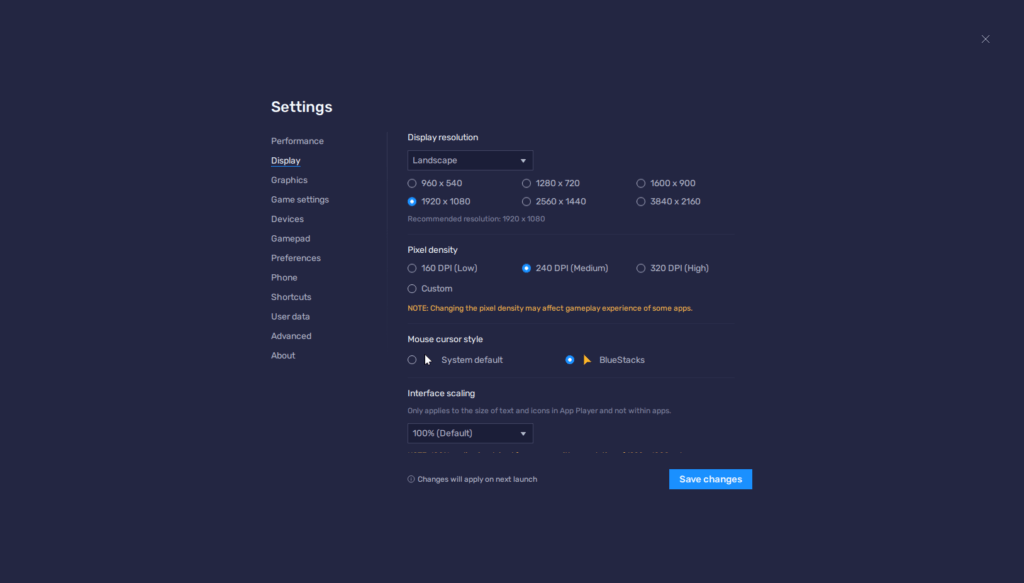Click 'Changes will apply on next launch' text
Screen dimensions: 1024x583
click(477, 479)
